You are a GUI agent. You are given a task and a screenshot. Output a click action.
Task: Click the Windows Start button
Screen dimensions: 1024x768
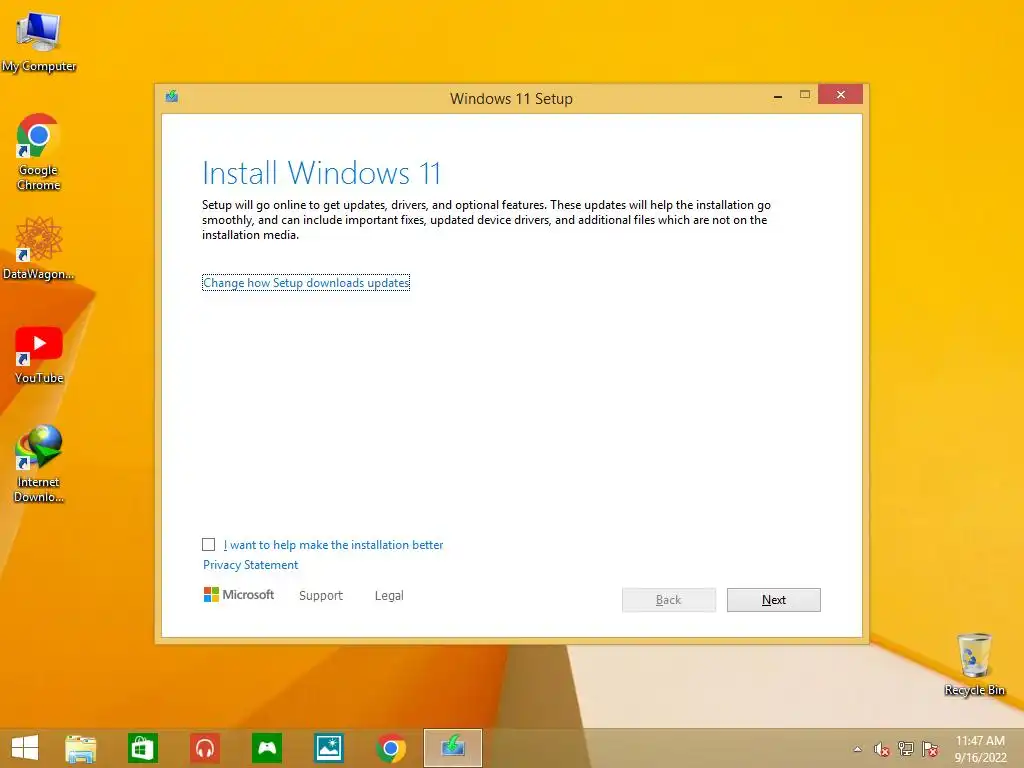[x=25, y=748]
